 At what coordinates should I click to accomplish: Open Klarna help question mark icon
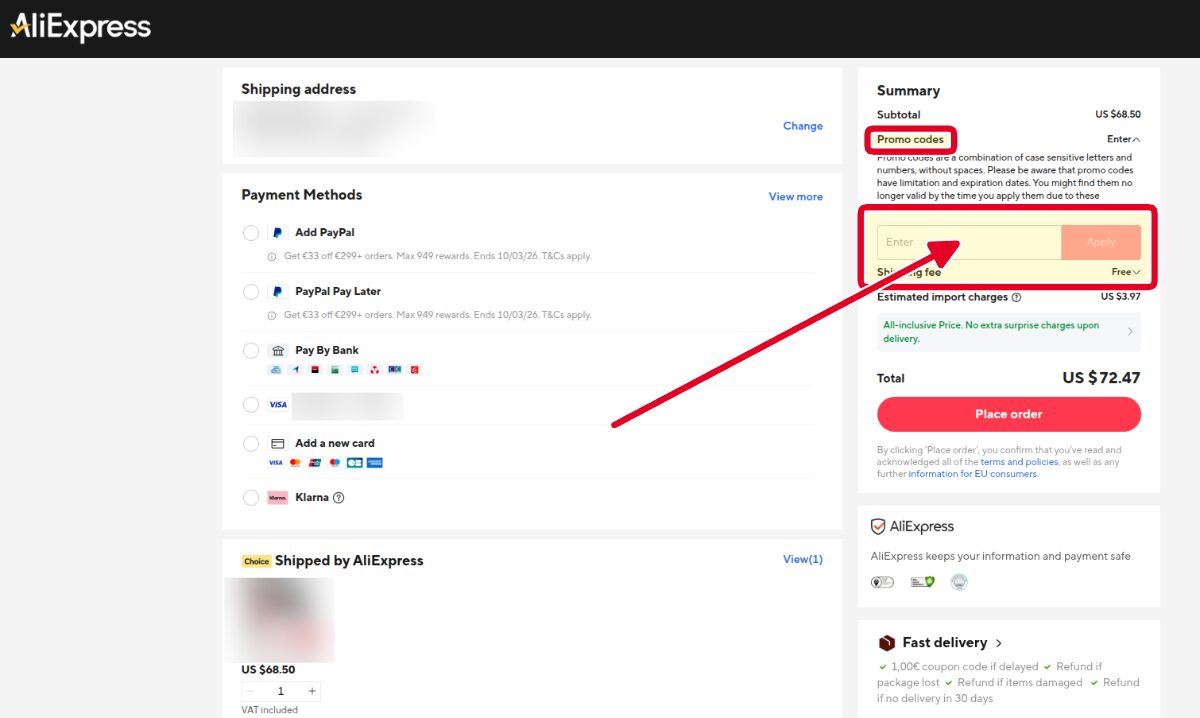338,498
